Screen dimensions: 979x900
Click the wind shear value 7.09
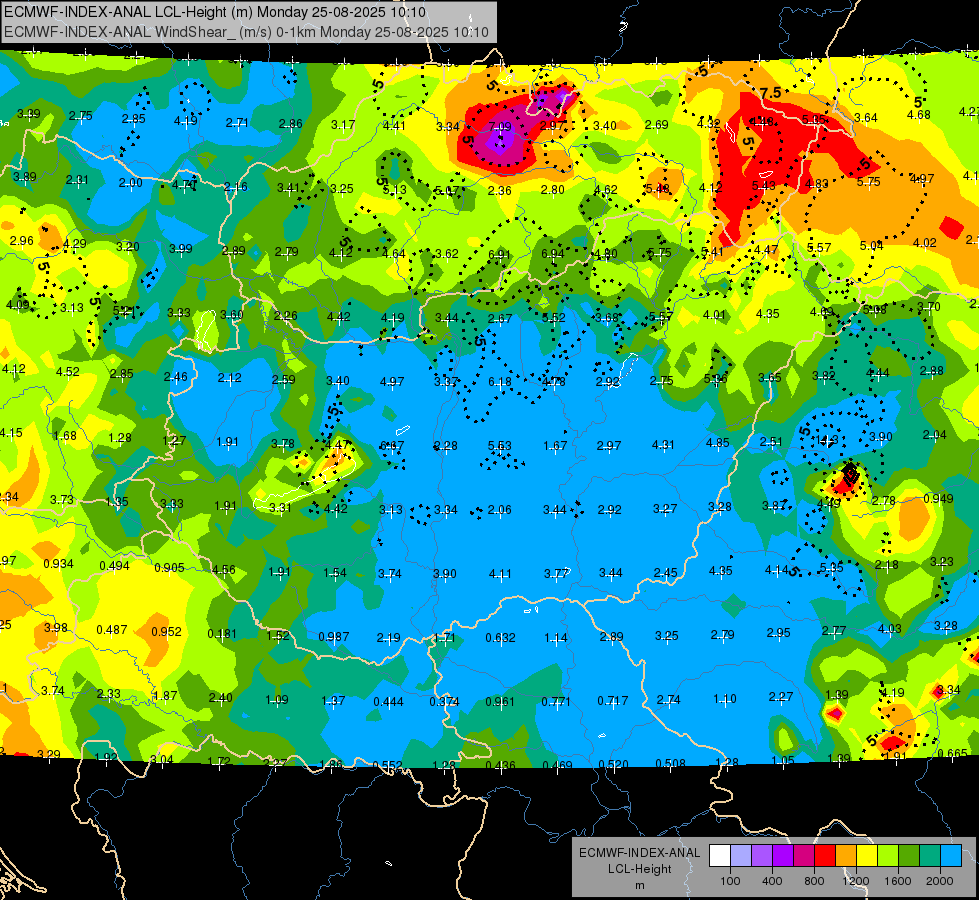click(499, 127)
